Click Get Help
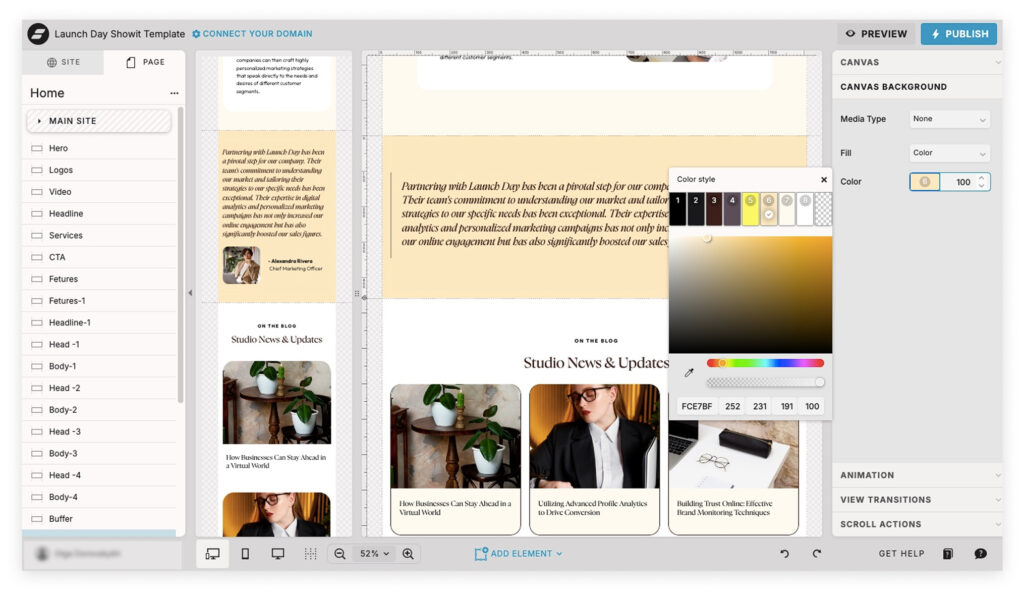The image size is (1024, 592). coord(901,553)
